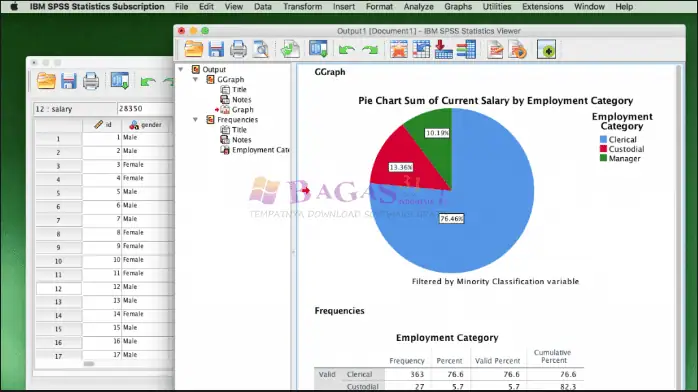The height and width of the screenshot is (392, 698).
Task: Save data in Data Editor window
Action: (69, 81)
